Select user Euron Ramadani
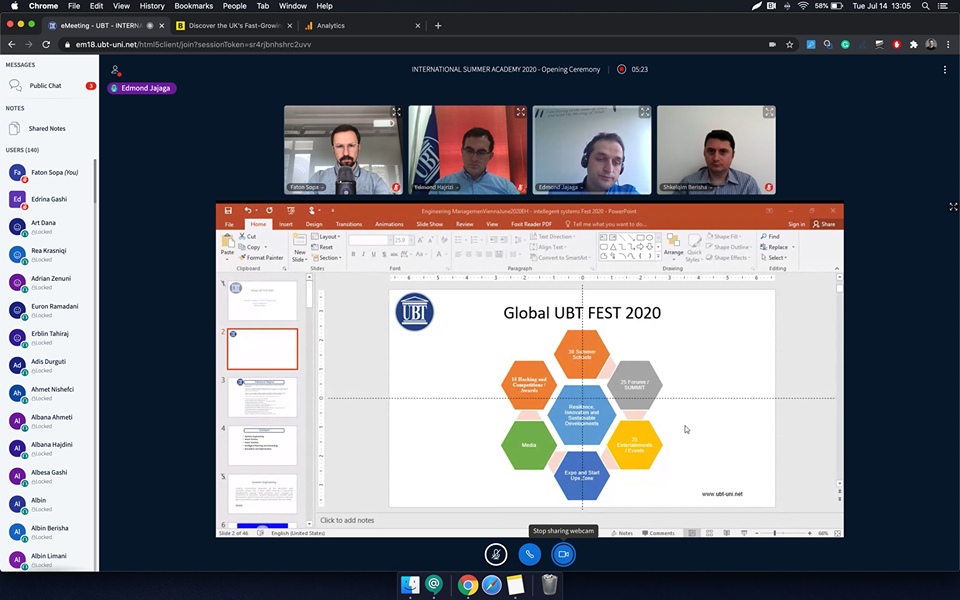 [x=49, y=310]
